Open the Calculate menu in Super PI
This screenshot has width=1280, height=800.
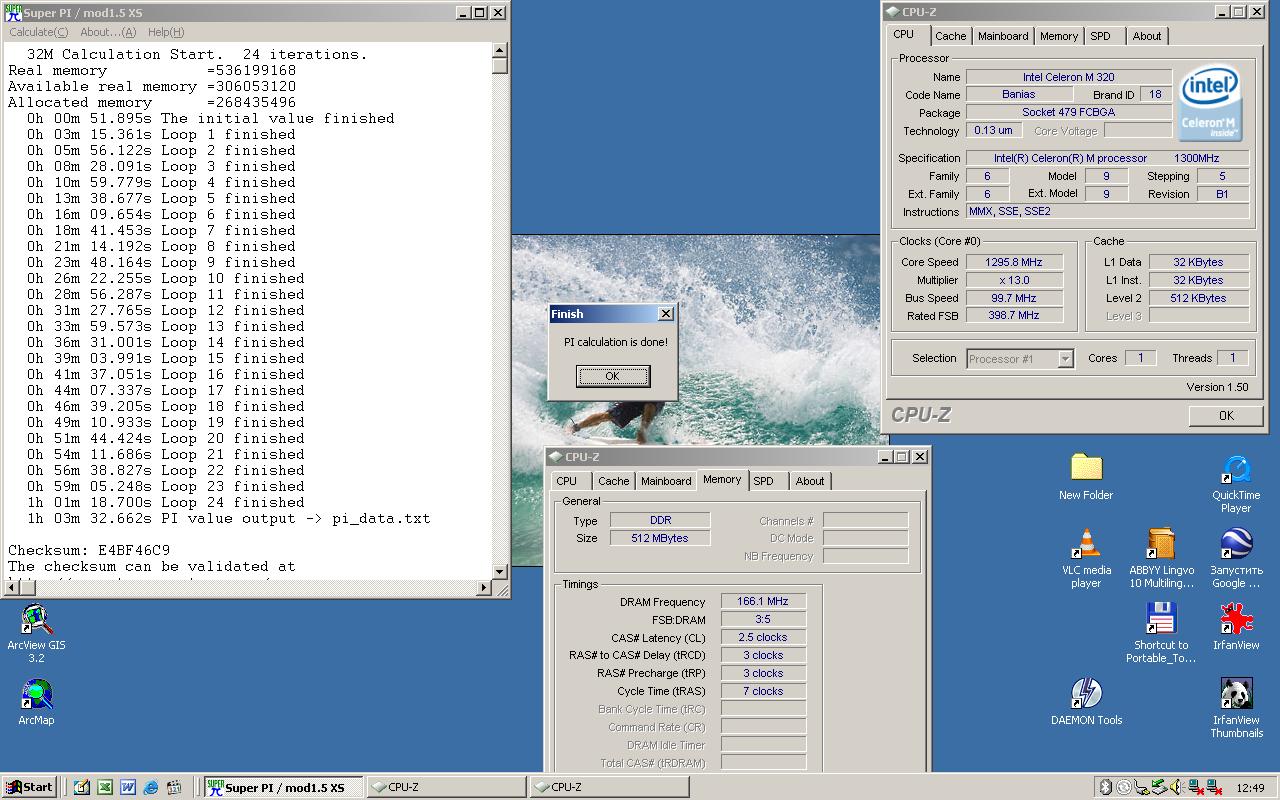(x=38, y=32)
